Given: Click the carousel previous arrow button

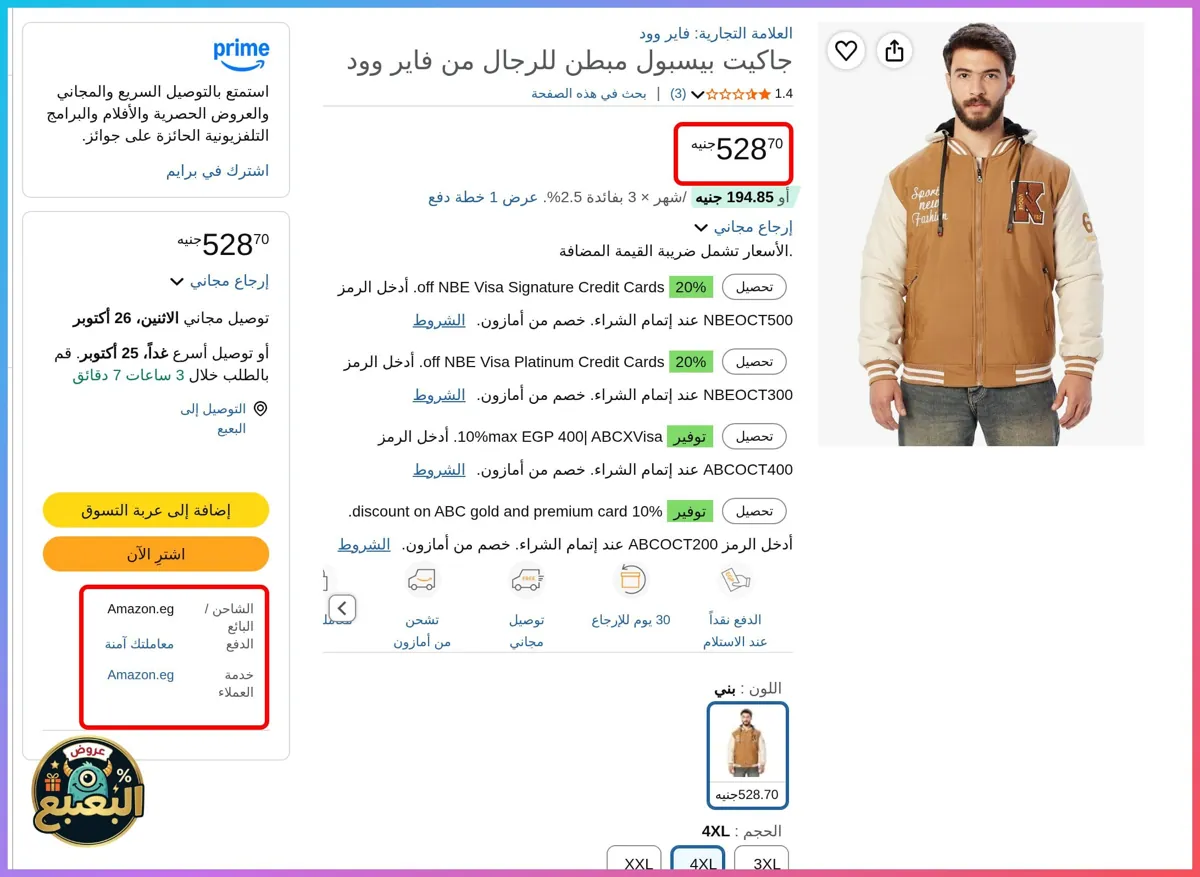Looking at the screenshot, I should coord(341,608).
